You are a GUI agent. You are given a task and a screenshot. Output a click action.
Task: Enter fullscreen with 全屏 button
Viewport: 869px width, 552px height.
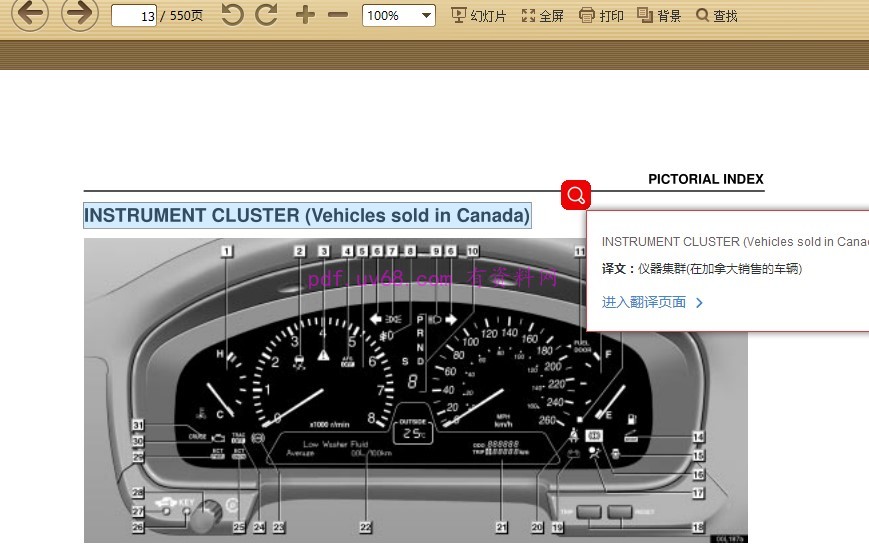543,16
